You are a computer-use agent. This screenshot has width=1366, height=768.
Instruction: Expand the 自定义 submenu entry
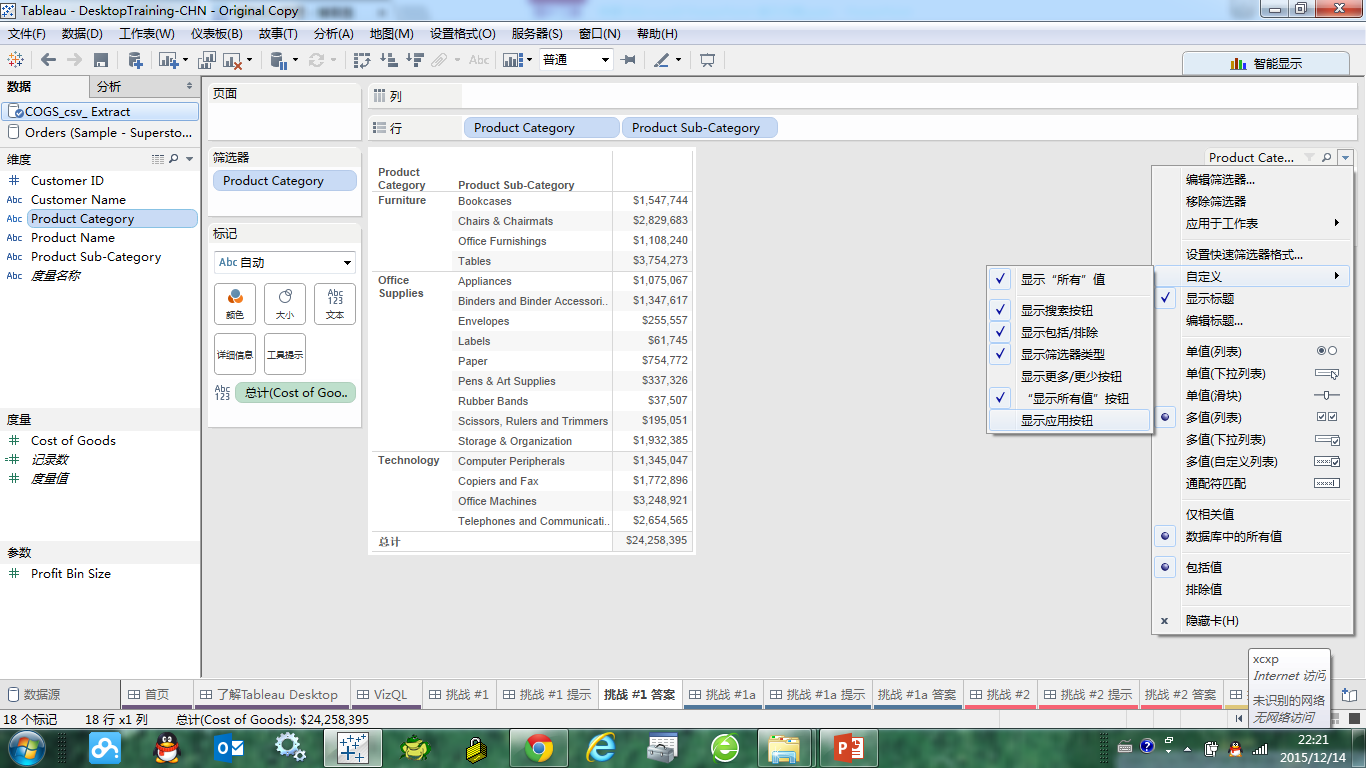tap(1252, 277)
